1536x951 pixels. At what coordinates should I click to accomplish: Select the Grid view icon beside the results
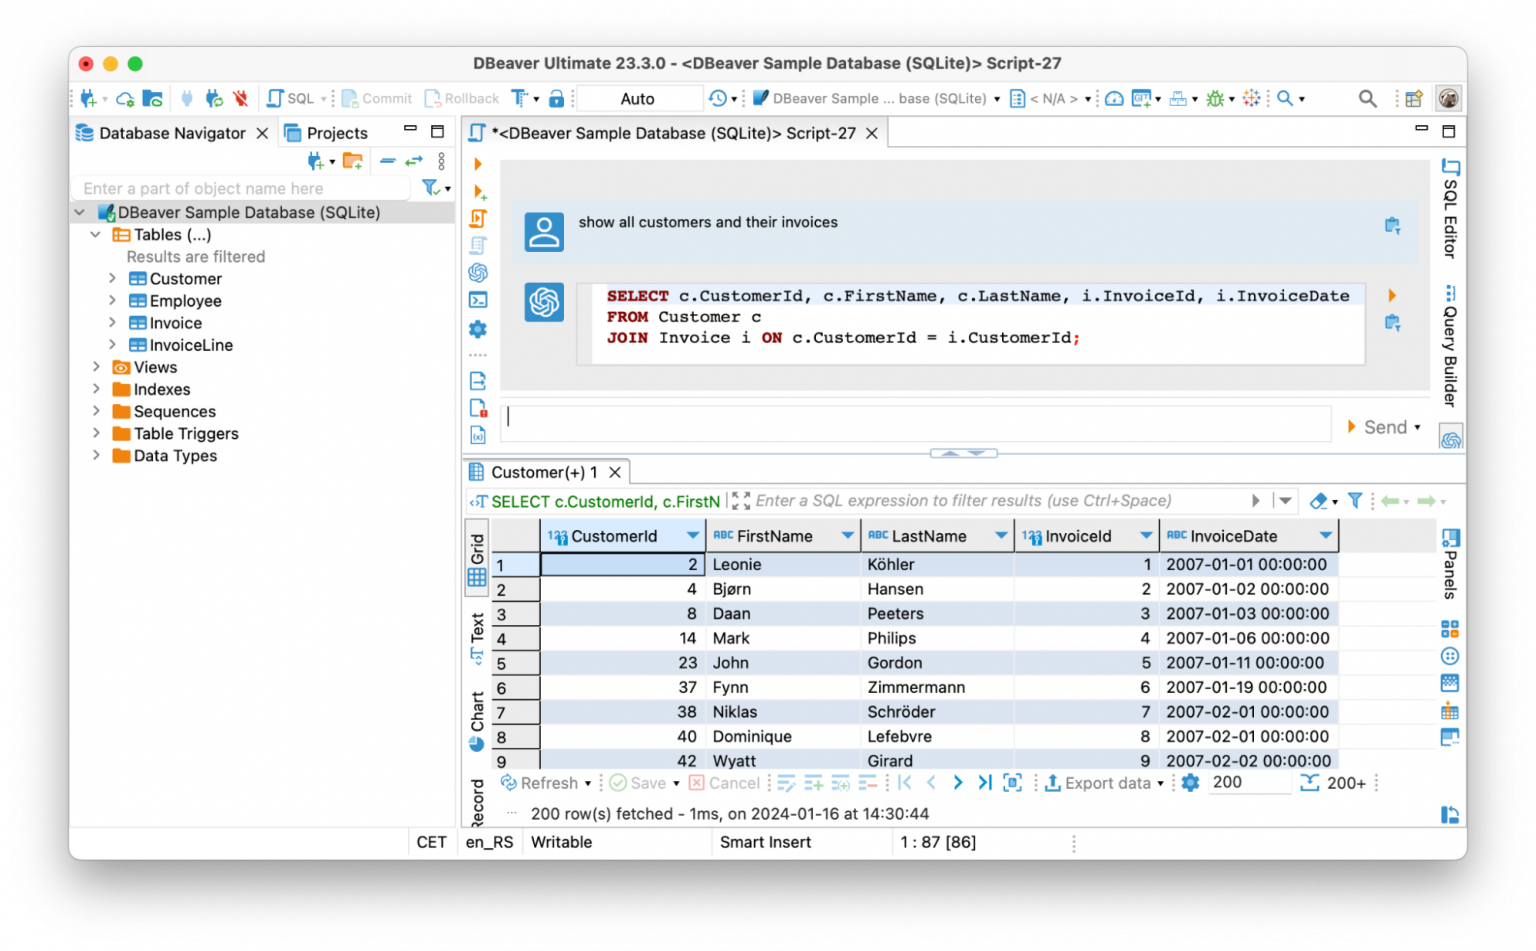tap(477, 556)
